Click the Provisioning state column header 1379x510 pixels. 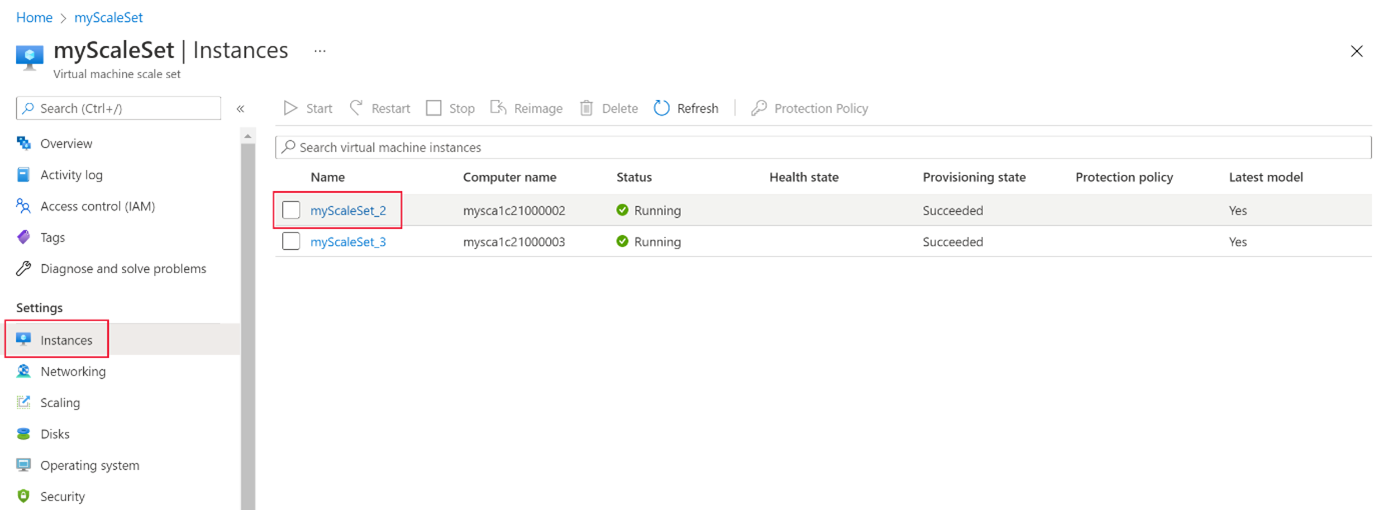(x=974, y=177)
